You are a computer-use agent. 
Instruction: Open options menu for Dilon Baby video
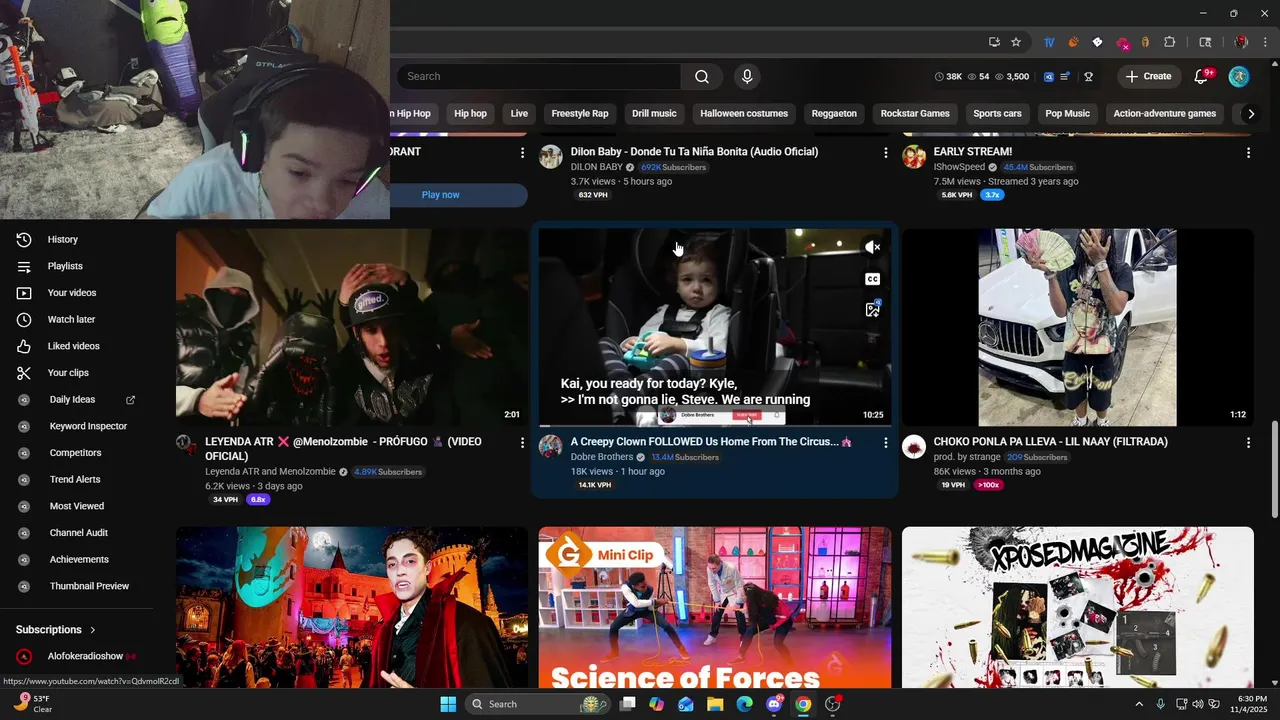pyautogui.click(x=885, y=153)
